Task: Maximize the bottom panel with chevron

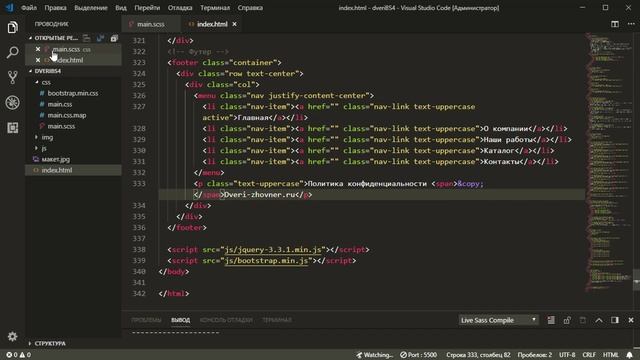Action: tap(599, 320)
